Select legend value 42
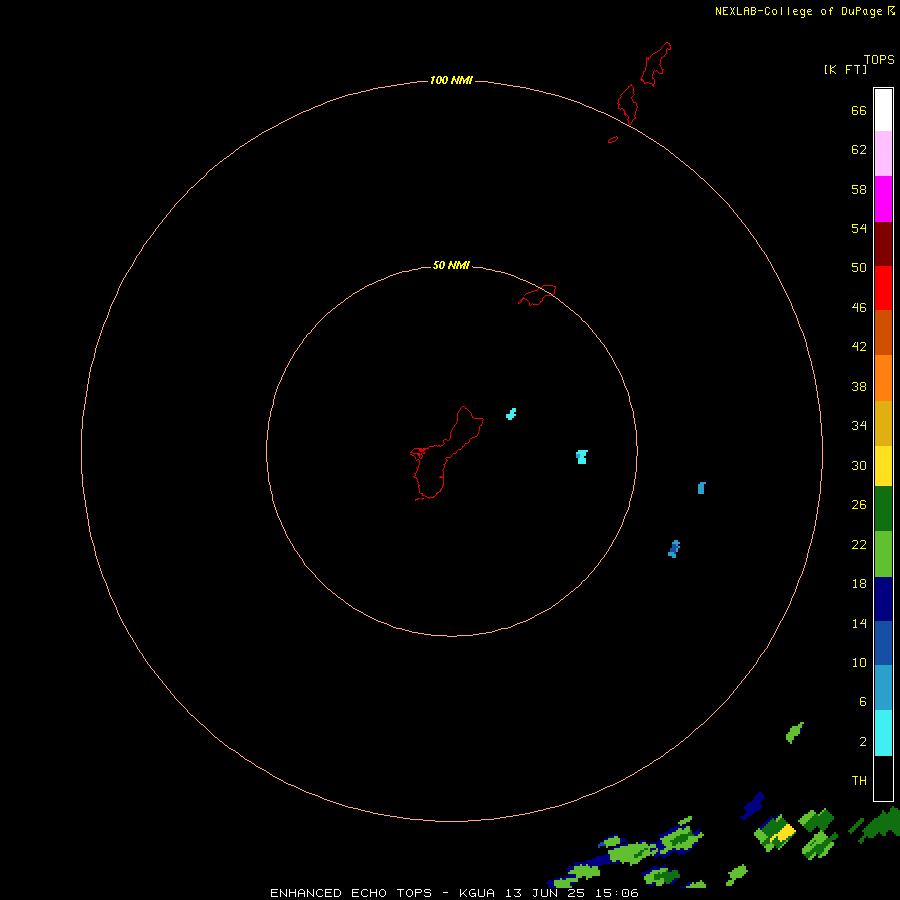Image resolution: width=900 pixels, height=900 pixels. click(859, 347)
